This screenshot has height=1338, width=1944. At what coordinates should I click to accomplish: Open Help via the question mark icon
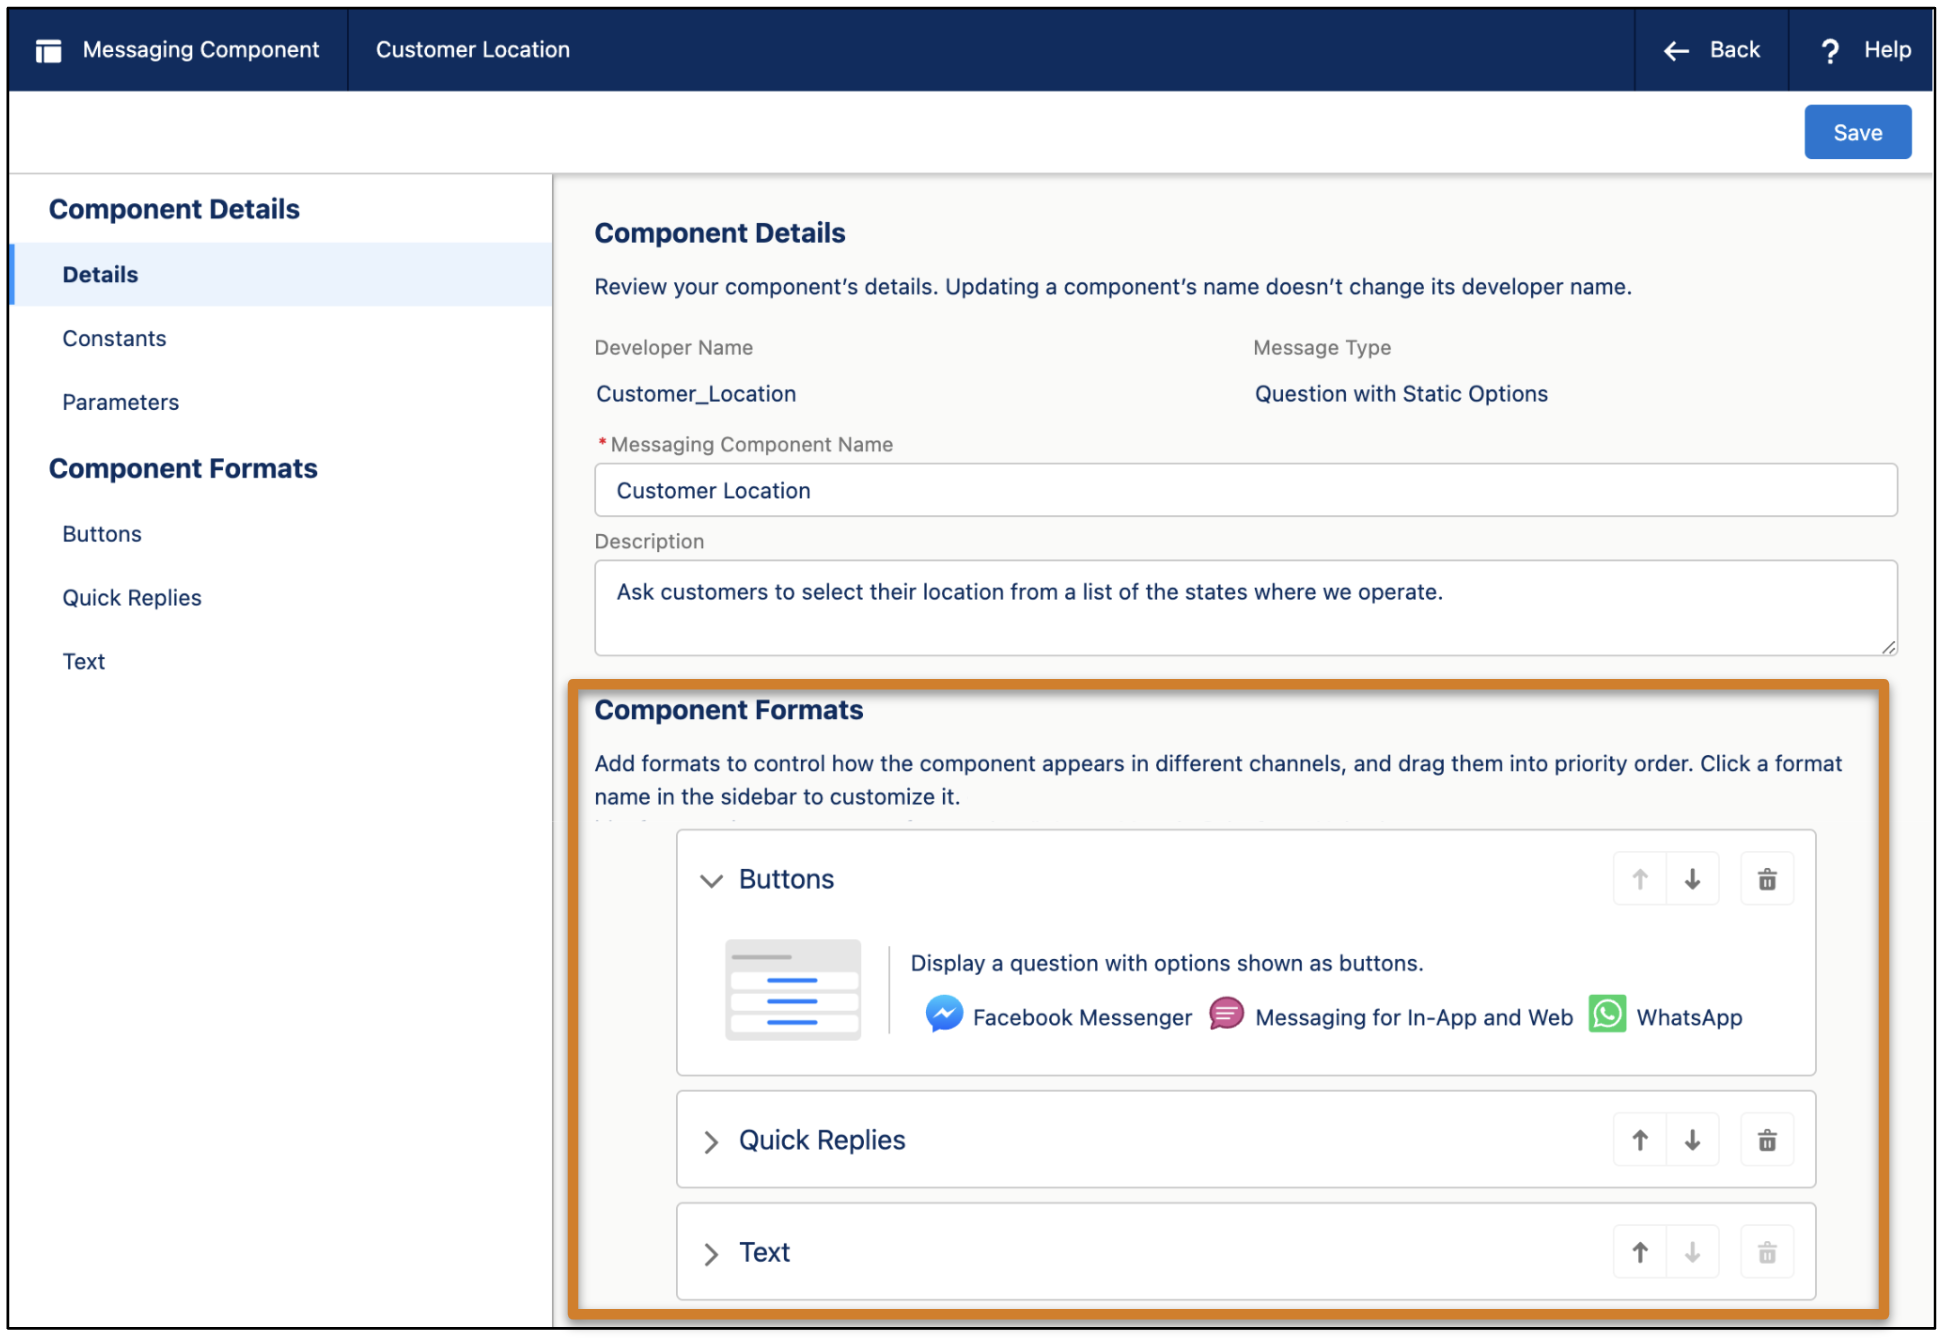click(1830, 49)
